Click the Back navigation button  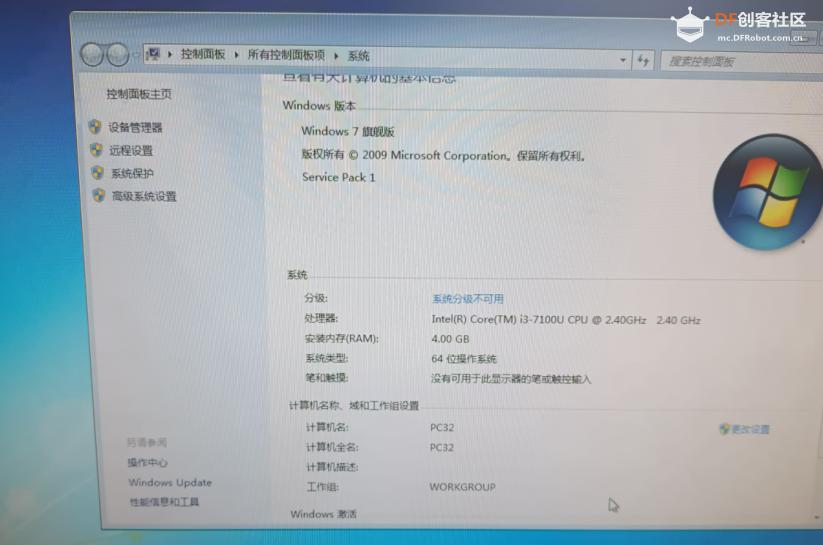click(x=92, y=55)
